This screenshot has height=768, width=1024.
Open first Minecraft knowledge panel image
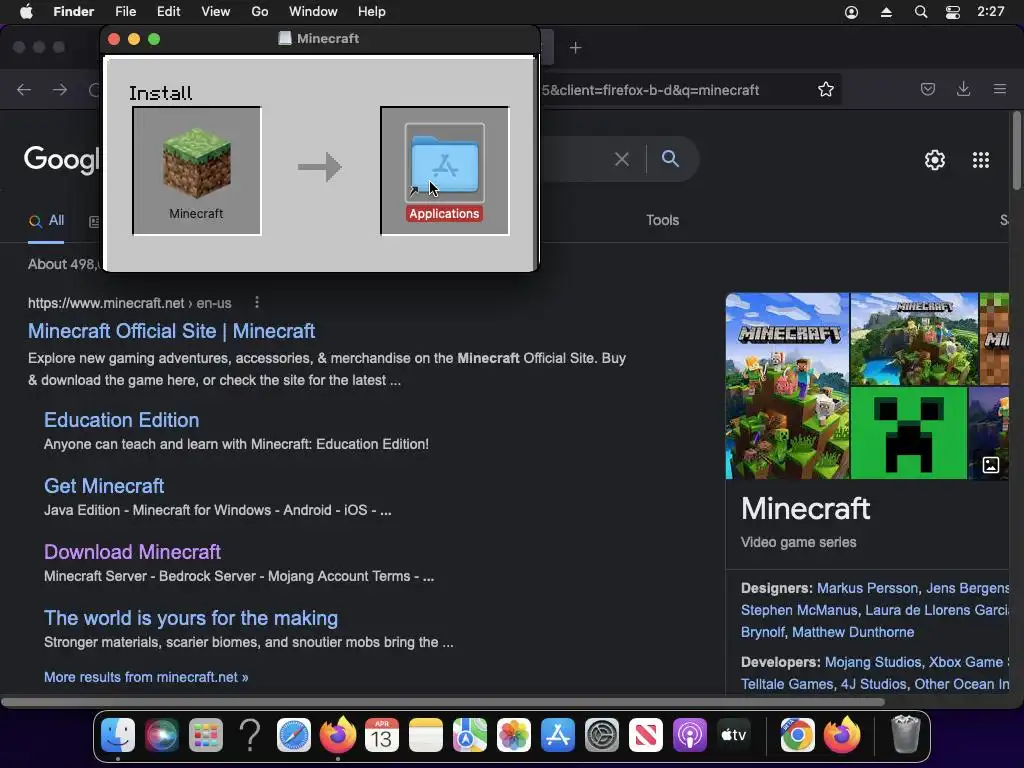787,386
